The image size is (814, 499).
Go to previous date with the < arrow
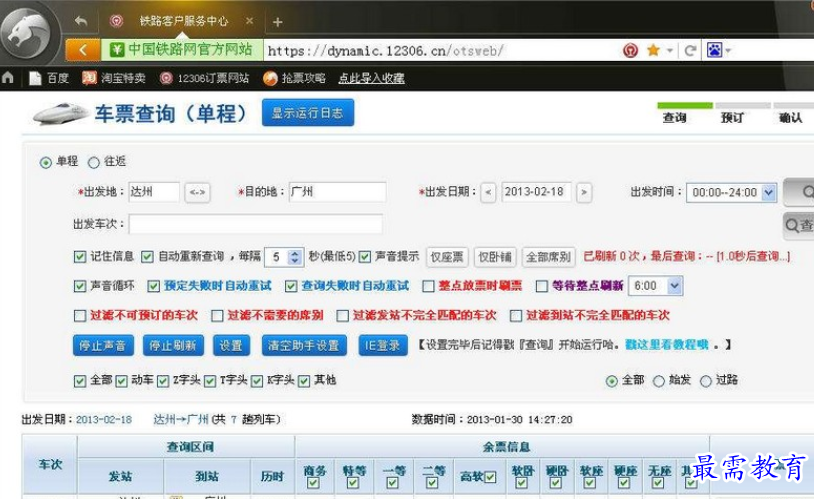(488, 192)
